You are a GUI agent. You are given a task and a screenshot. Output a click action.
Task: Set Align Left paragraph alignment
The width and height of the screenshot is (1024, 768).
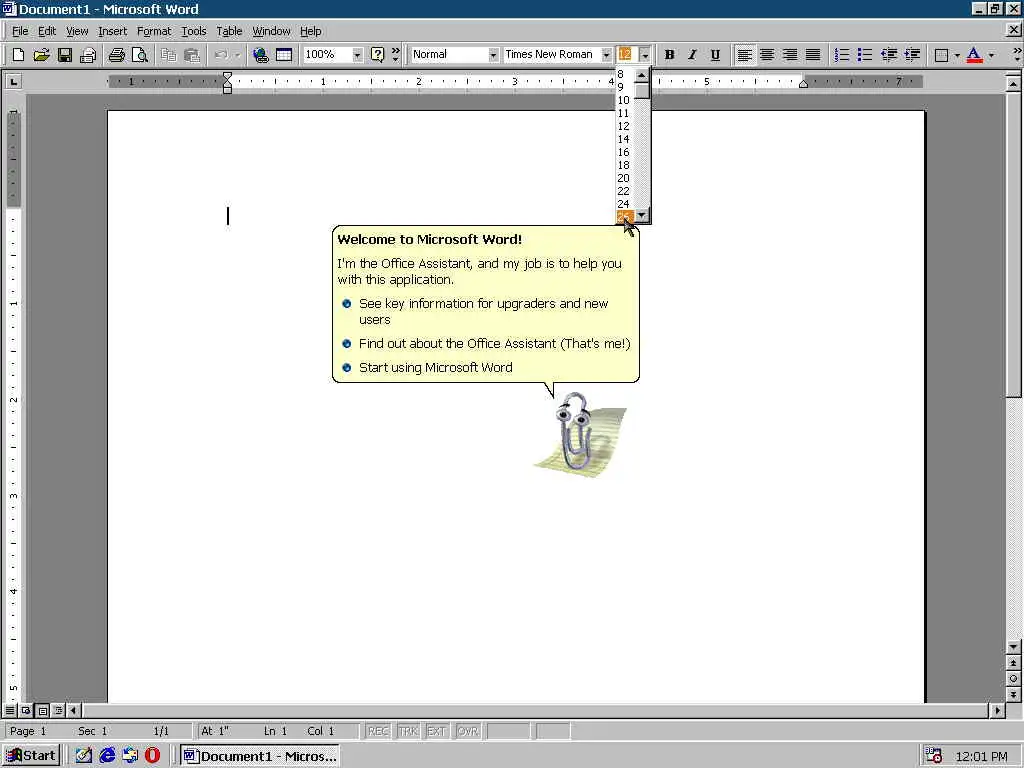coord(744,55)
